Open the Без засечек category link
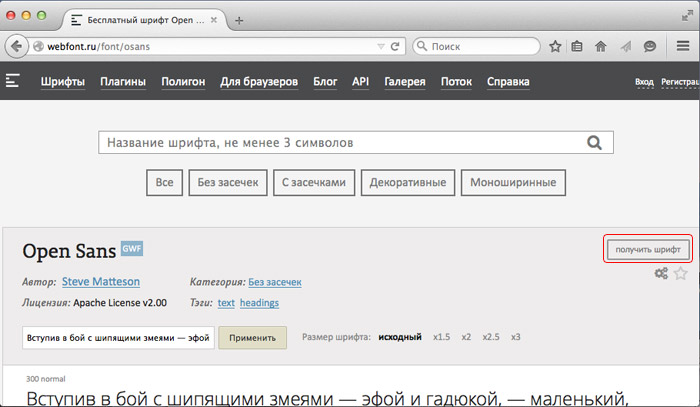700x407 pixels. coord(275,282)
